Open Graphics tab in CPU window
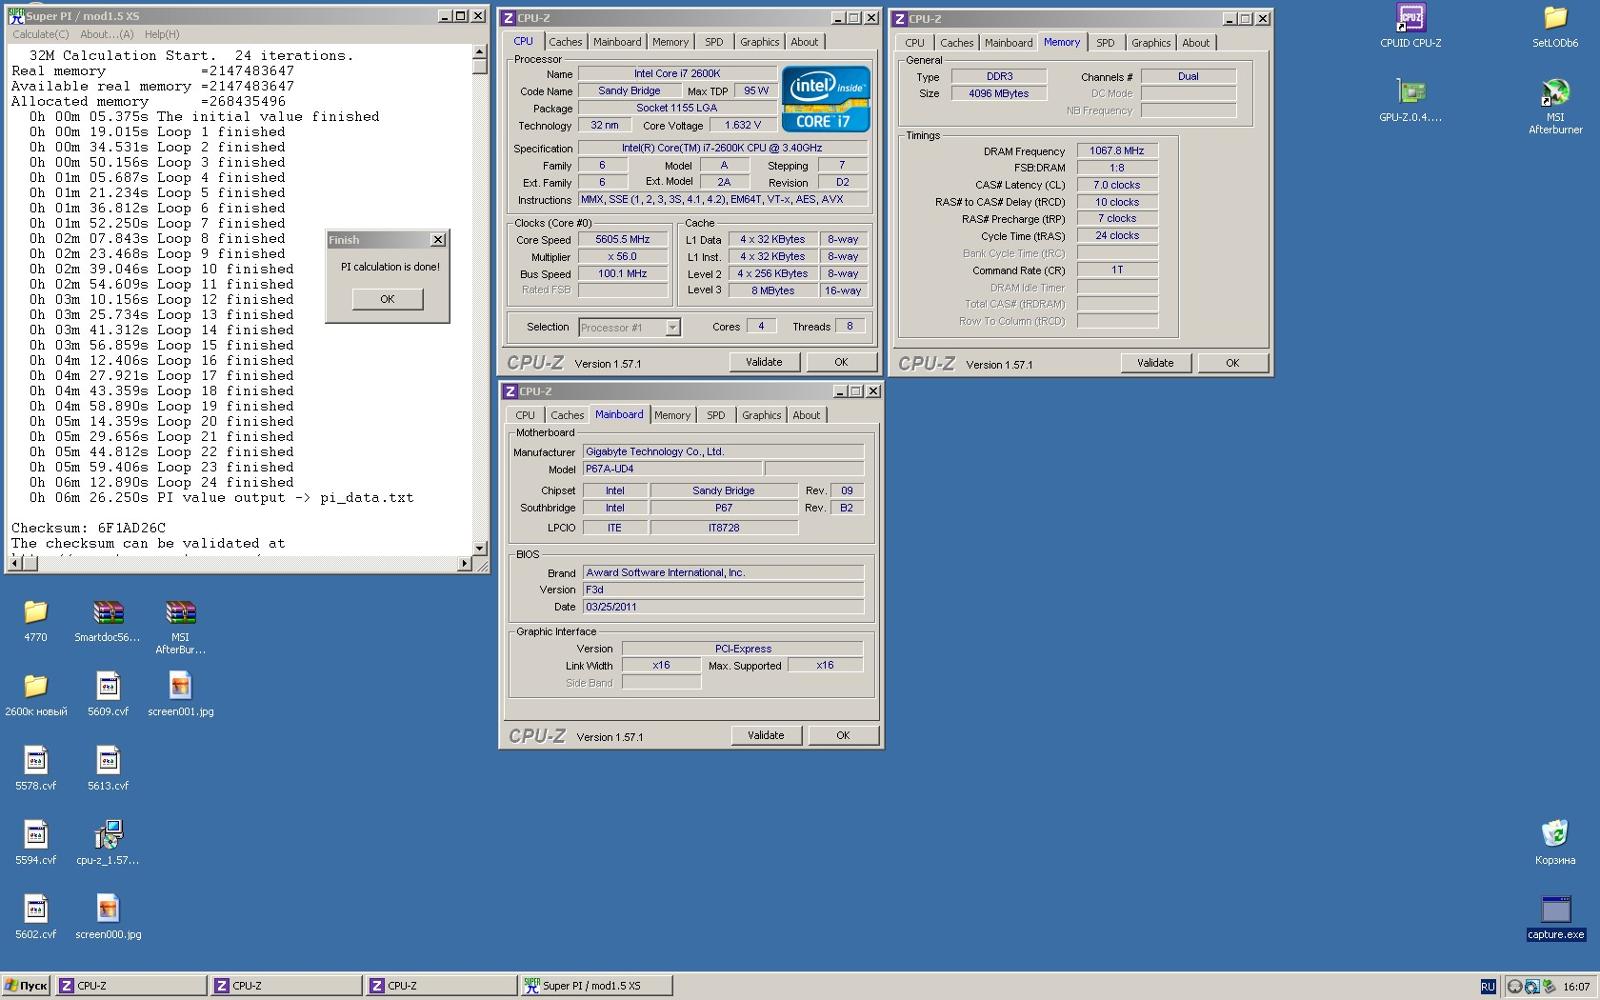1600x1000 pixels. tap(759, 42)
